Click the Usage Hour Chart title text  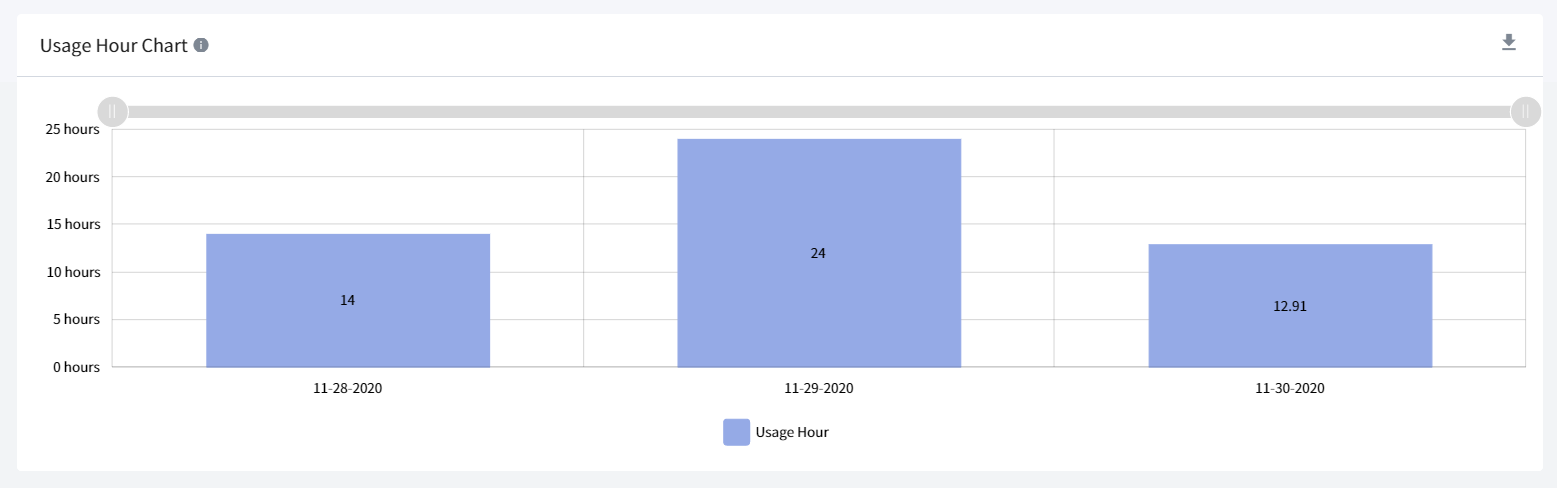[114, 45]
